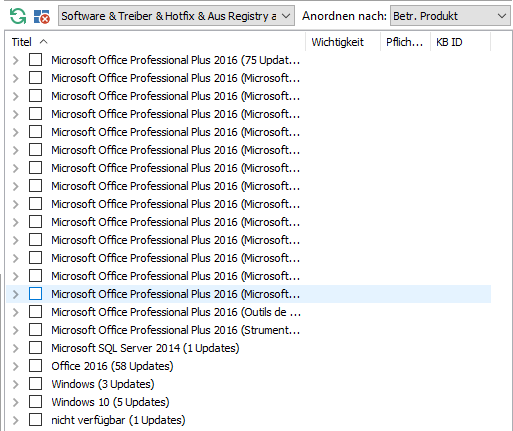Viewport: 513px width, 431px height.
Task: Check the Windows (3 Updates) checkbox
Action: click(x=35, y=384)
